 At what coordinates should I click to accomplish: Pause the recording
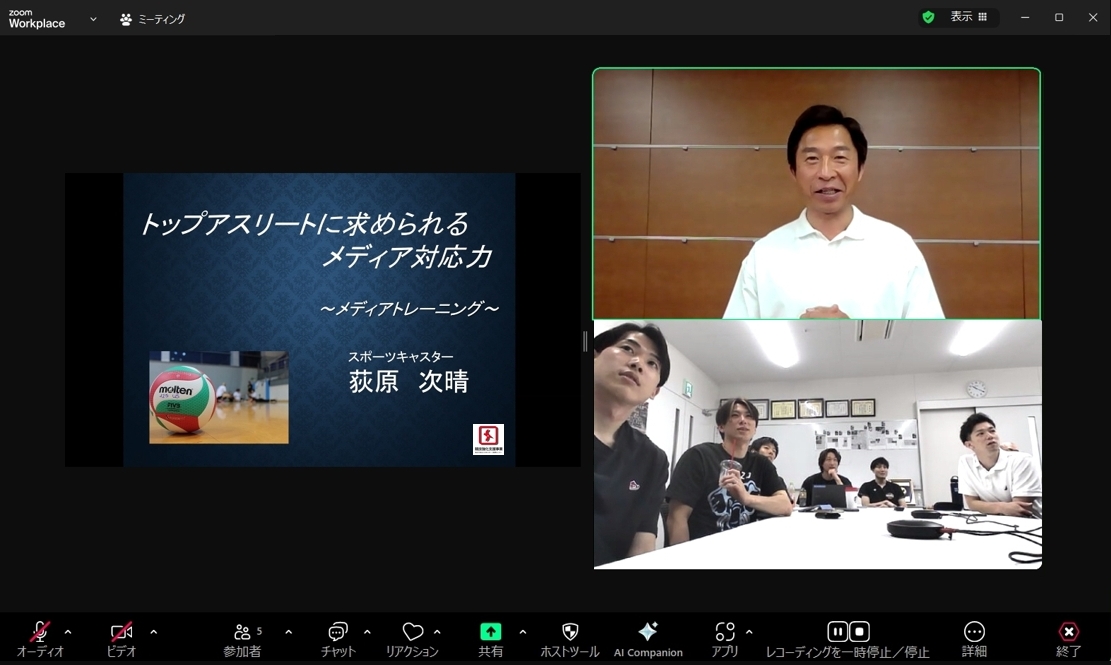click(838, 631)
